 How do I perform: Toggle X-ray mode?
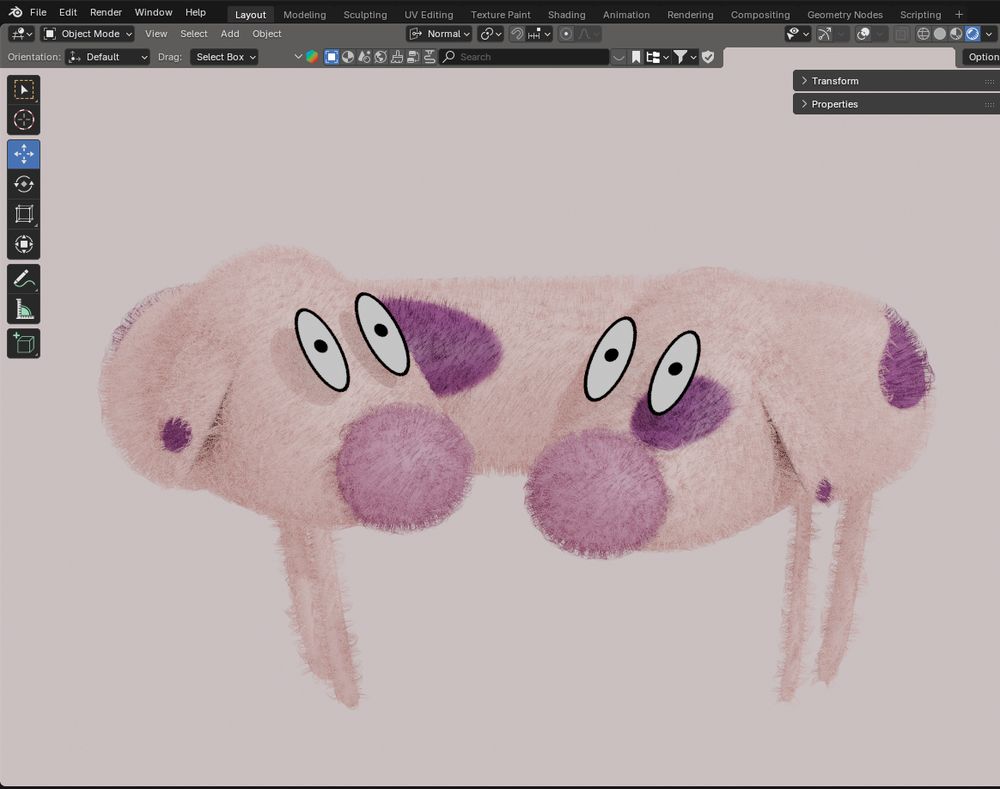pyautogui.click(x=901, y=34)
